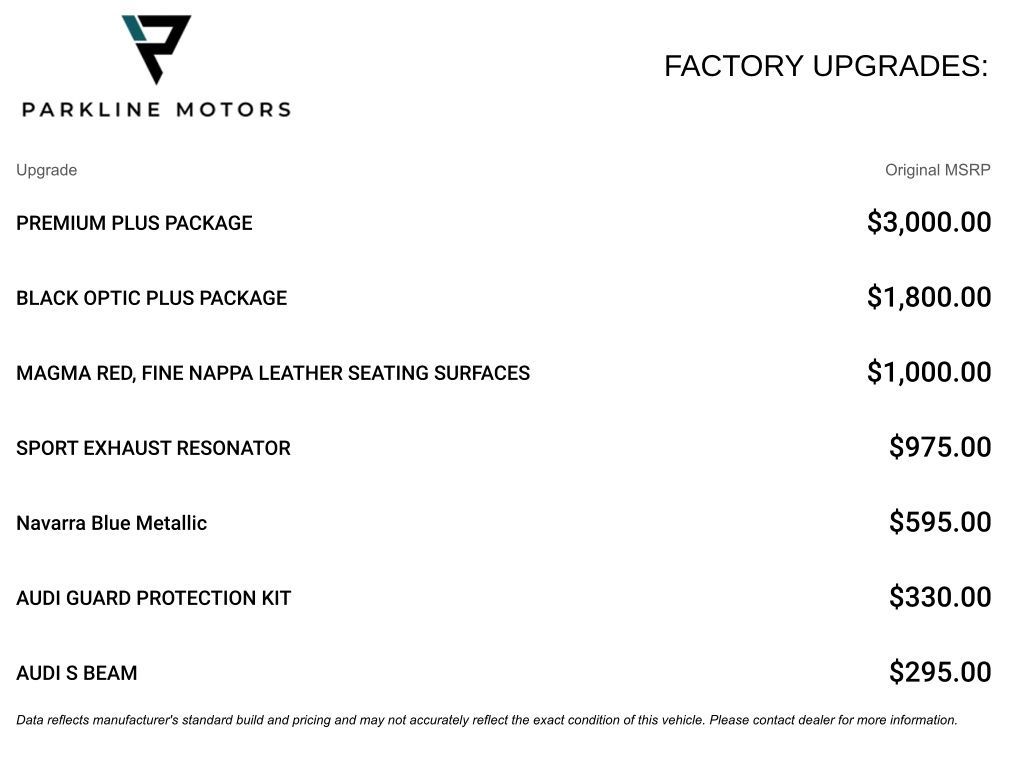This screenshot has height=768, width=1024.
Task: Click the $595.00 price value
Action: point(940,522)
